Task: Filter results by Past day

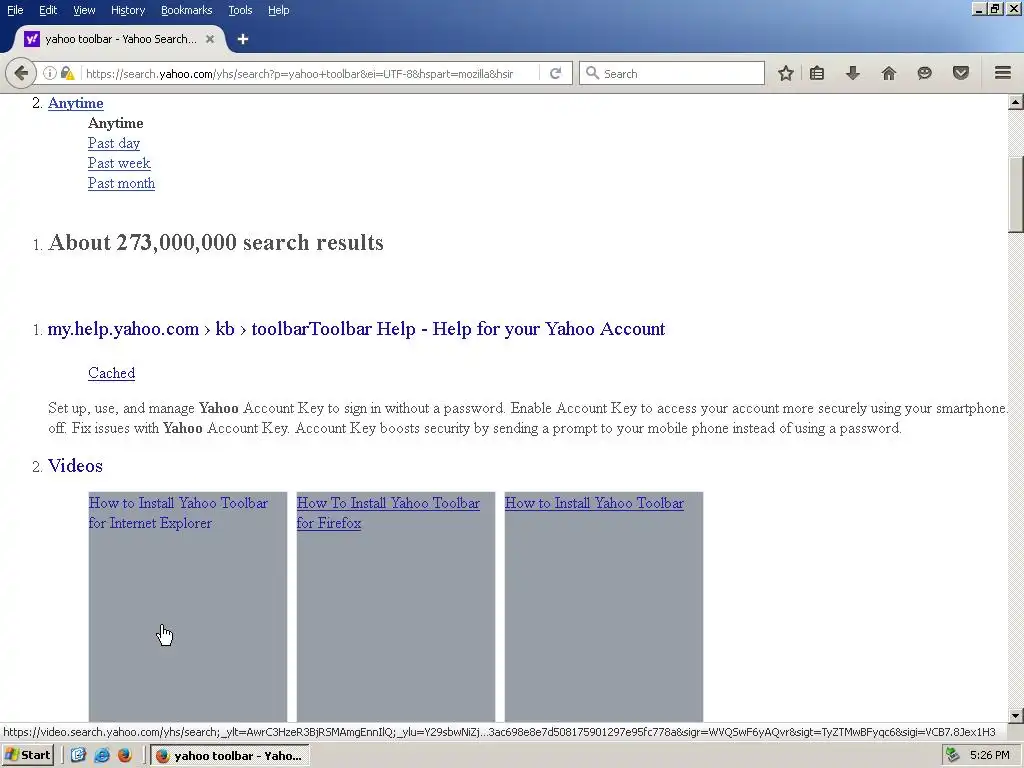Action: tap(114, 143)
